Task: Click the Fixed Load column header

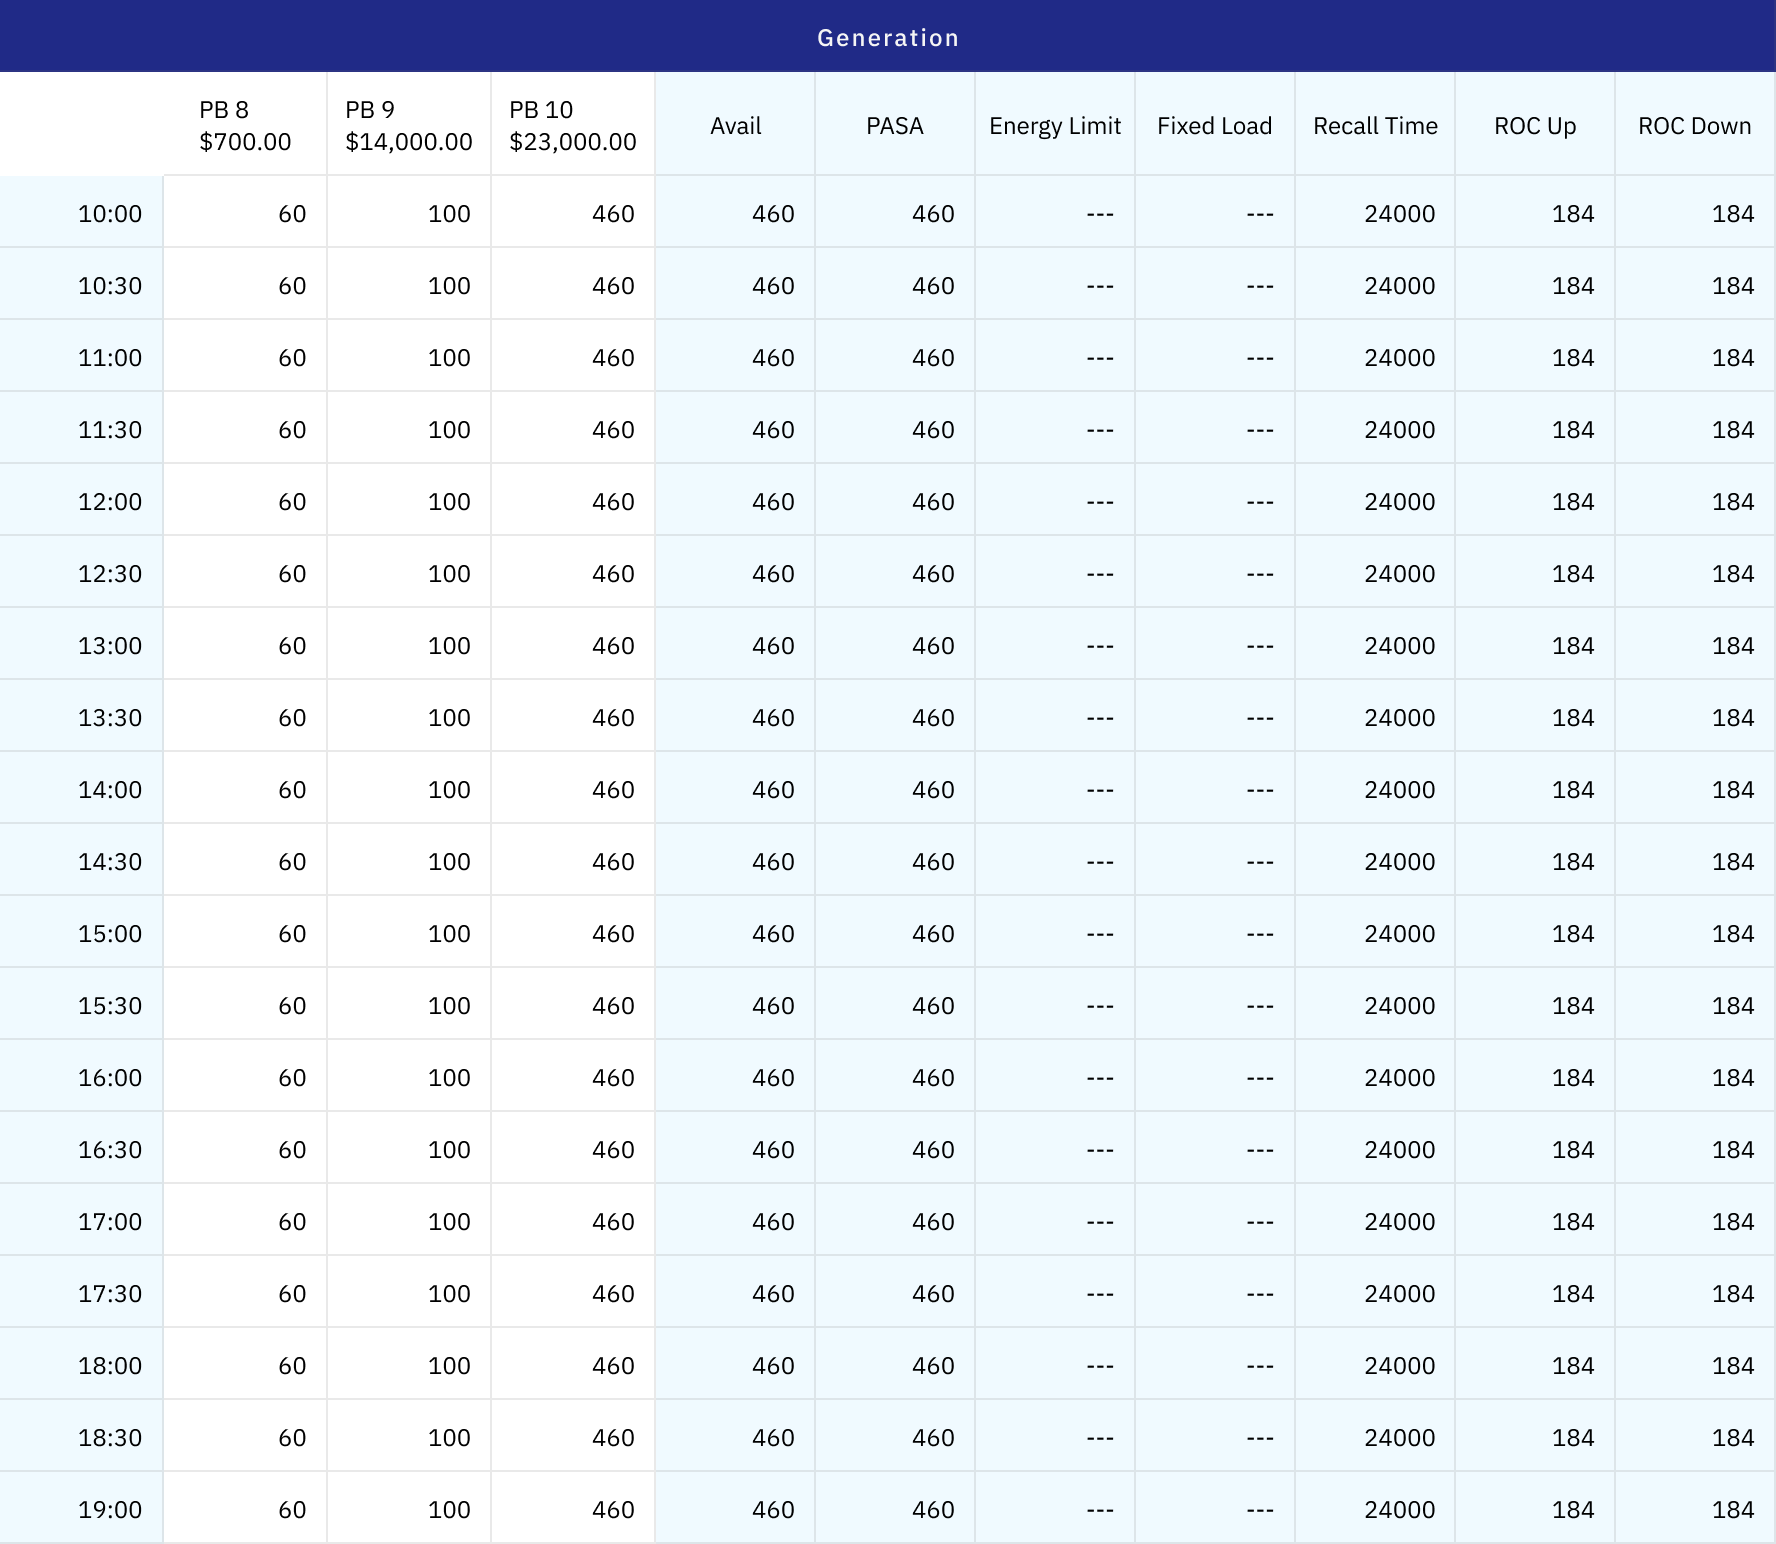Action: pyautogui.click(x=1214, y=126)
